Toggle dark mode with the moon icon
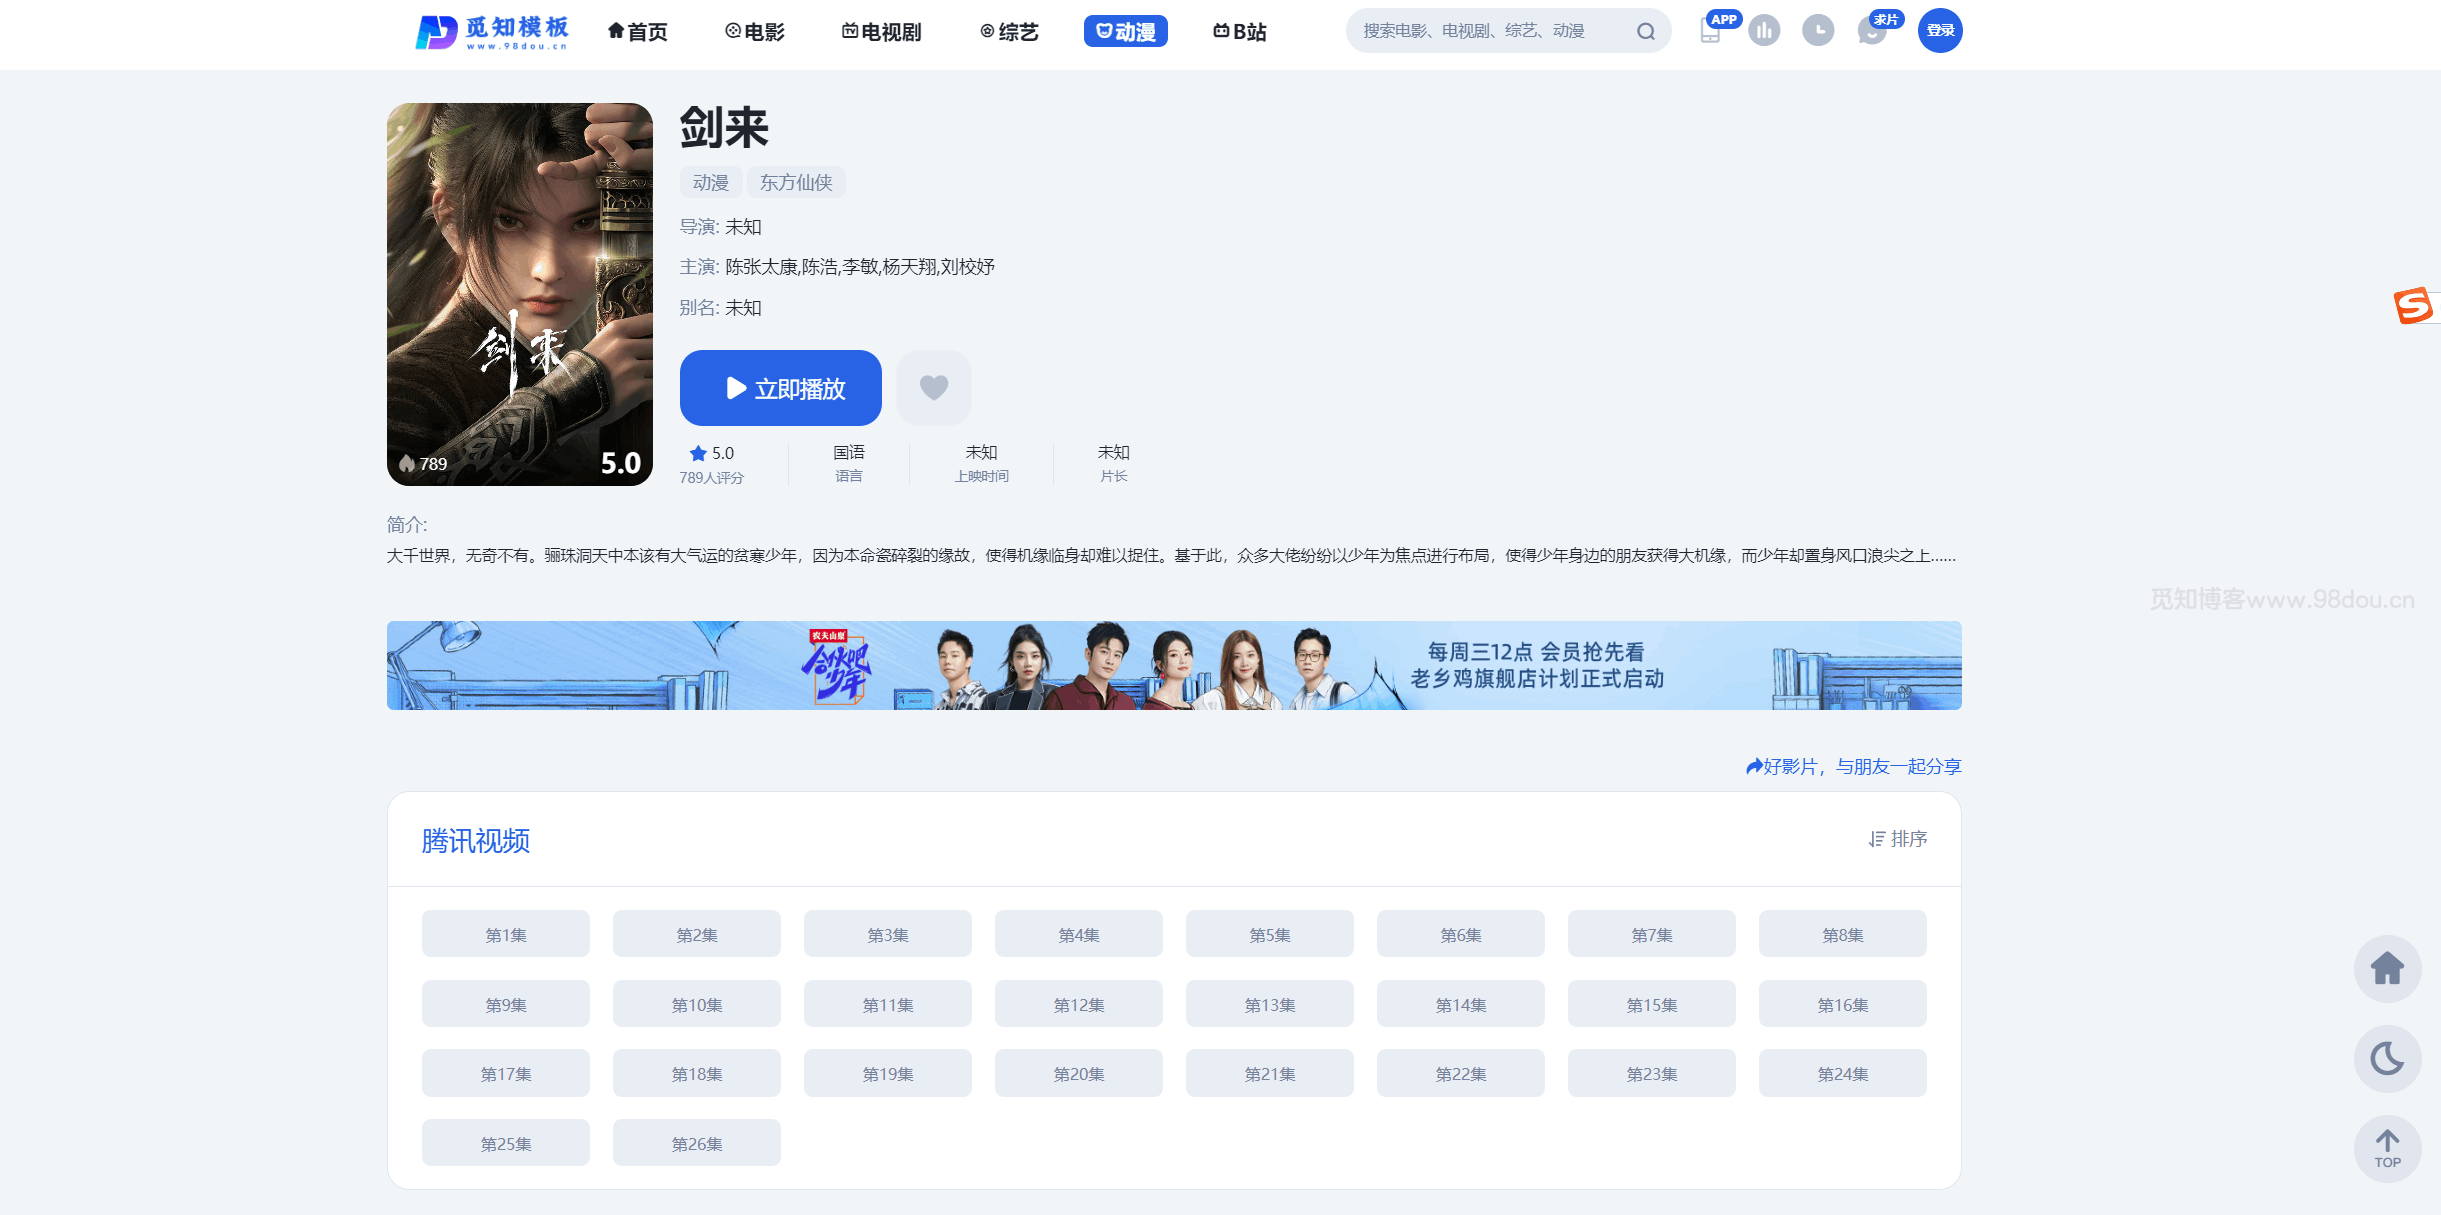The image size is (2441, 1215). [x=2388, y=1058]
